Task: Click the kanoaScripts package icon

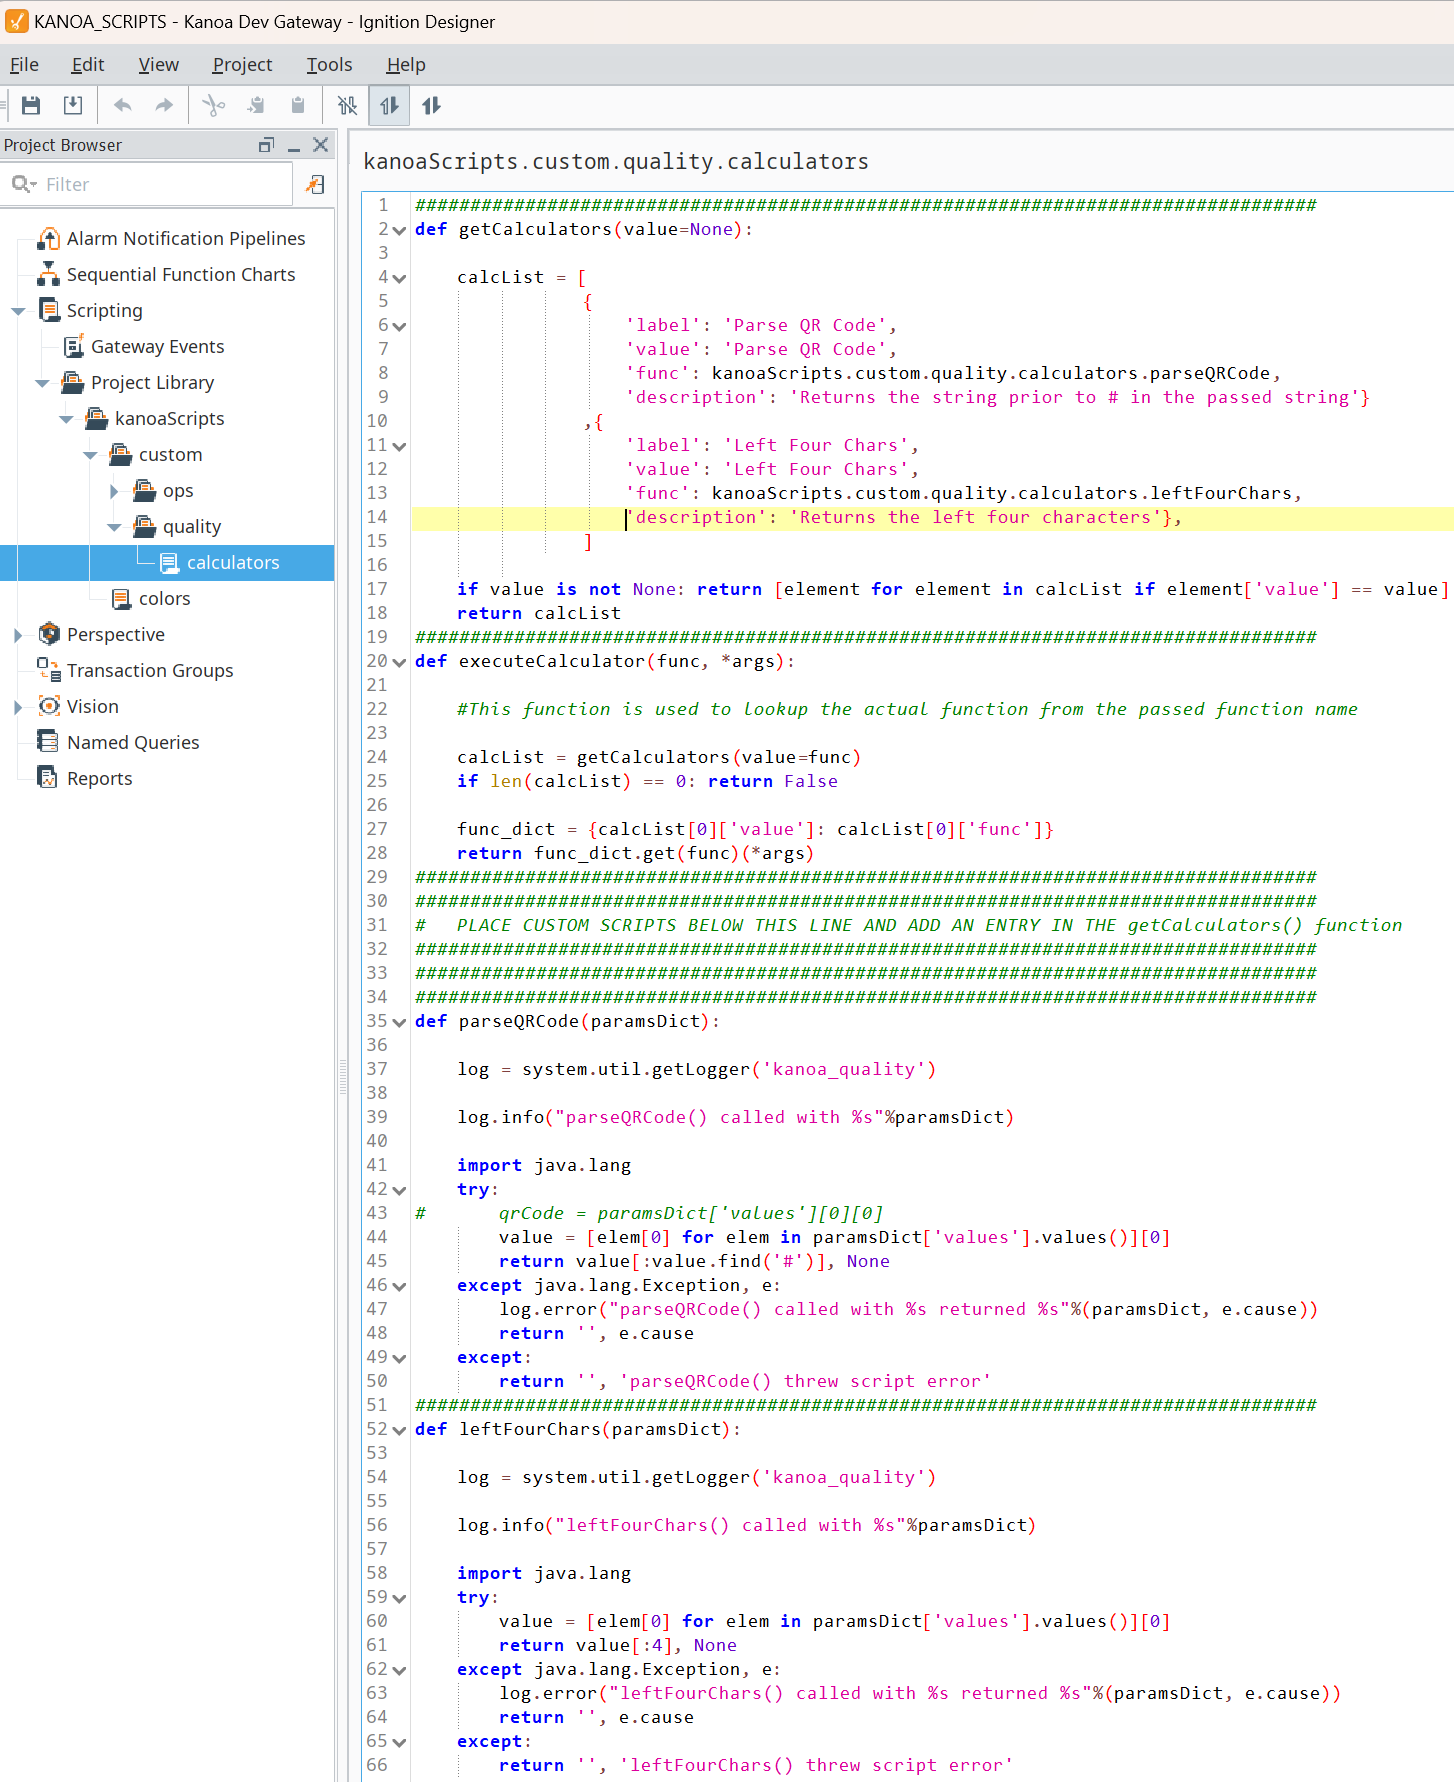Action: (96, 418)
